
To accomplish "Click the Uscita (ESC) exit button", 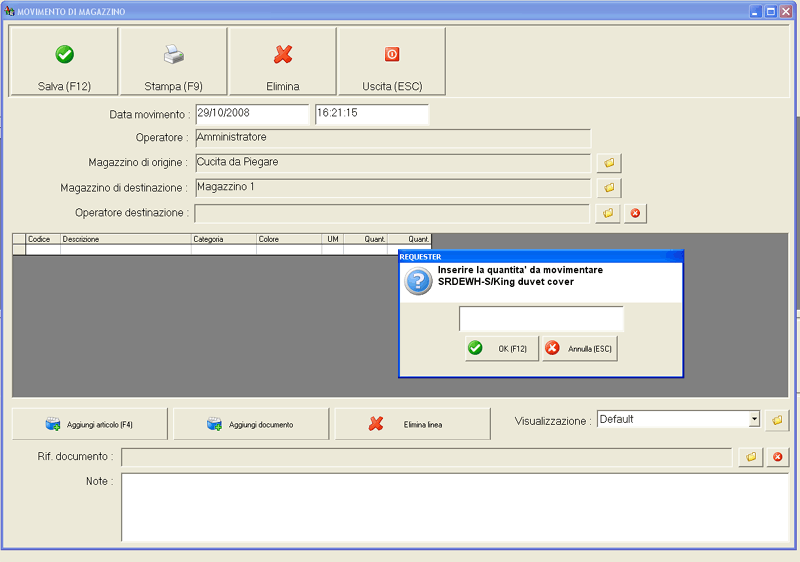I will click(392, 61).
